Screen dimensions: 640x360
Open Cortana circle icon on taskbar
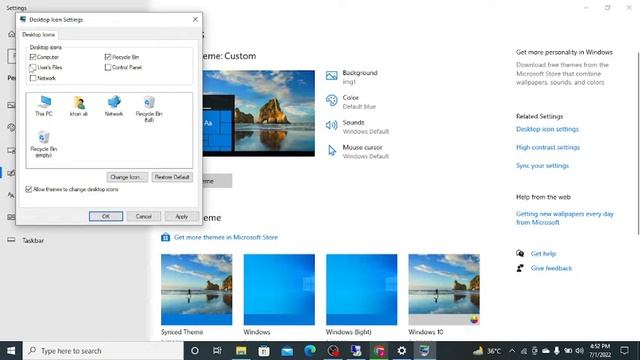point(195,351)
